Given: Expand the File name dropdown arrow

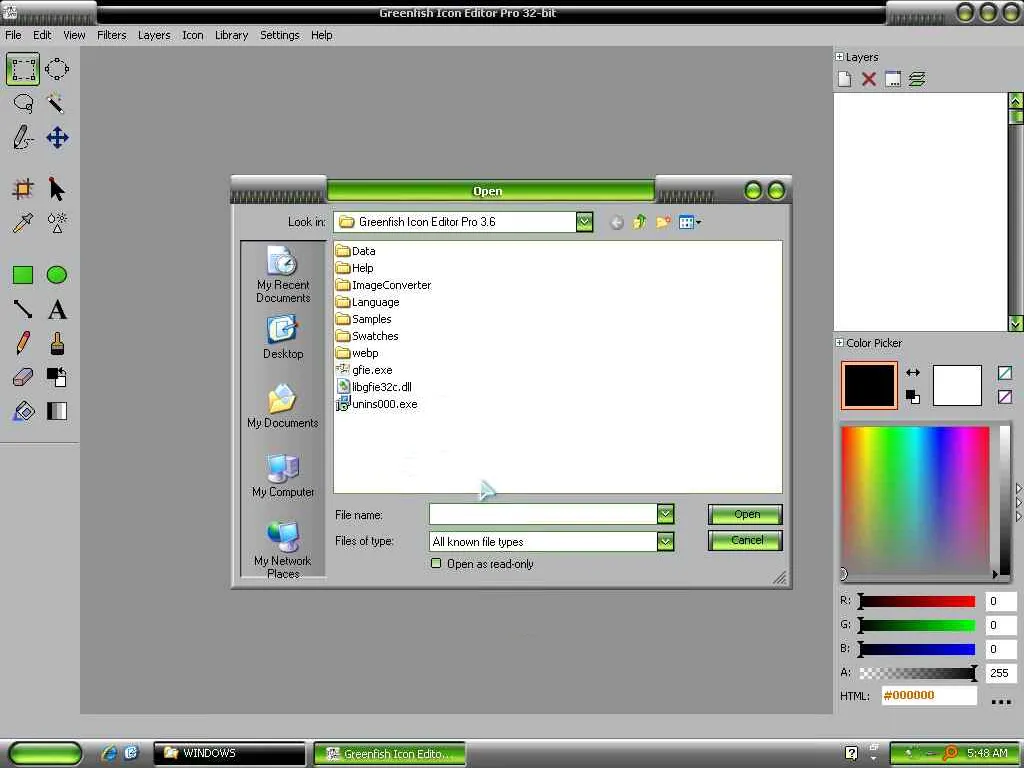Looking at the screenshot, I should tap(665, 514).
